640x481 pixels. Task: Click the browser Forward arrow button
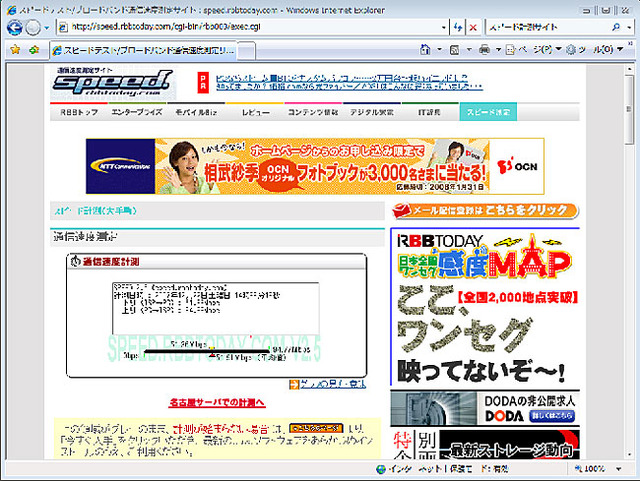click(33, 28)
